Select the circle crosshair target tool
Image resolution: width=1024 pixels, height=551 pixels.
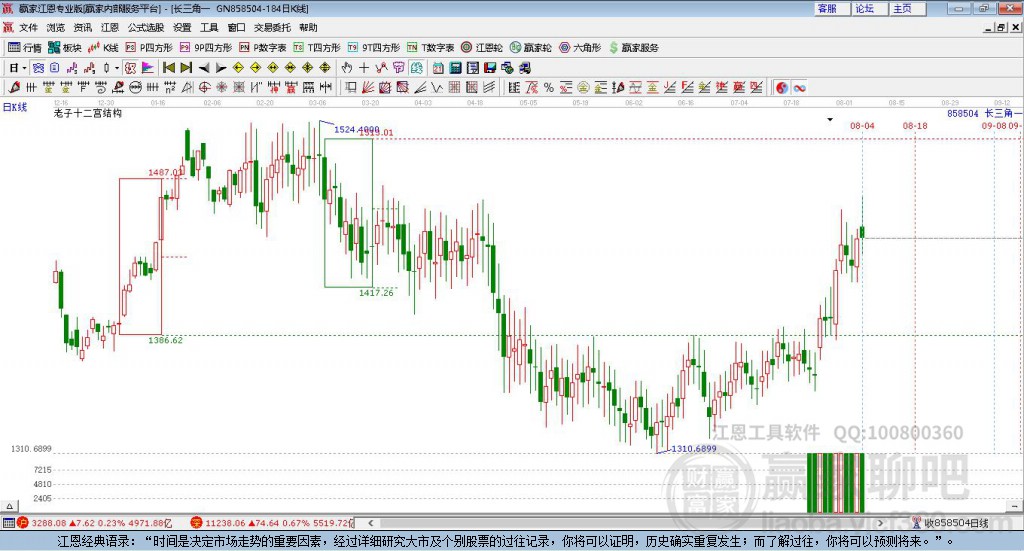pos(204,87)
